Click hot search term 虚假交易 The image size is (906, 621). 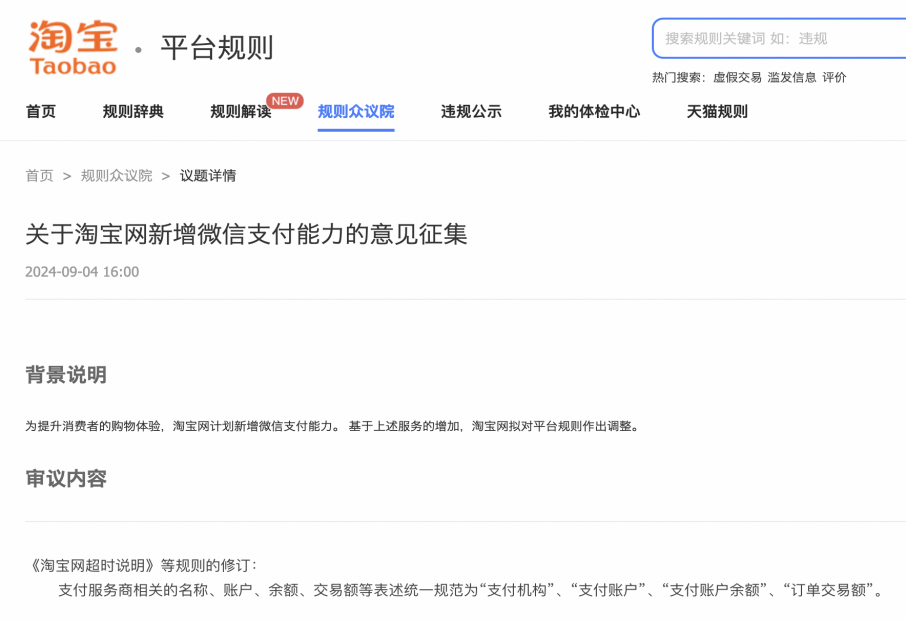coord(737,77)
